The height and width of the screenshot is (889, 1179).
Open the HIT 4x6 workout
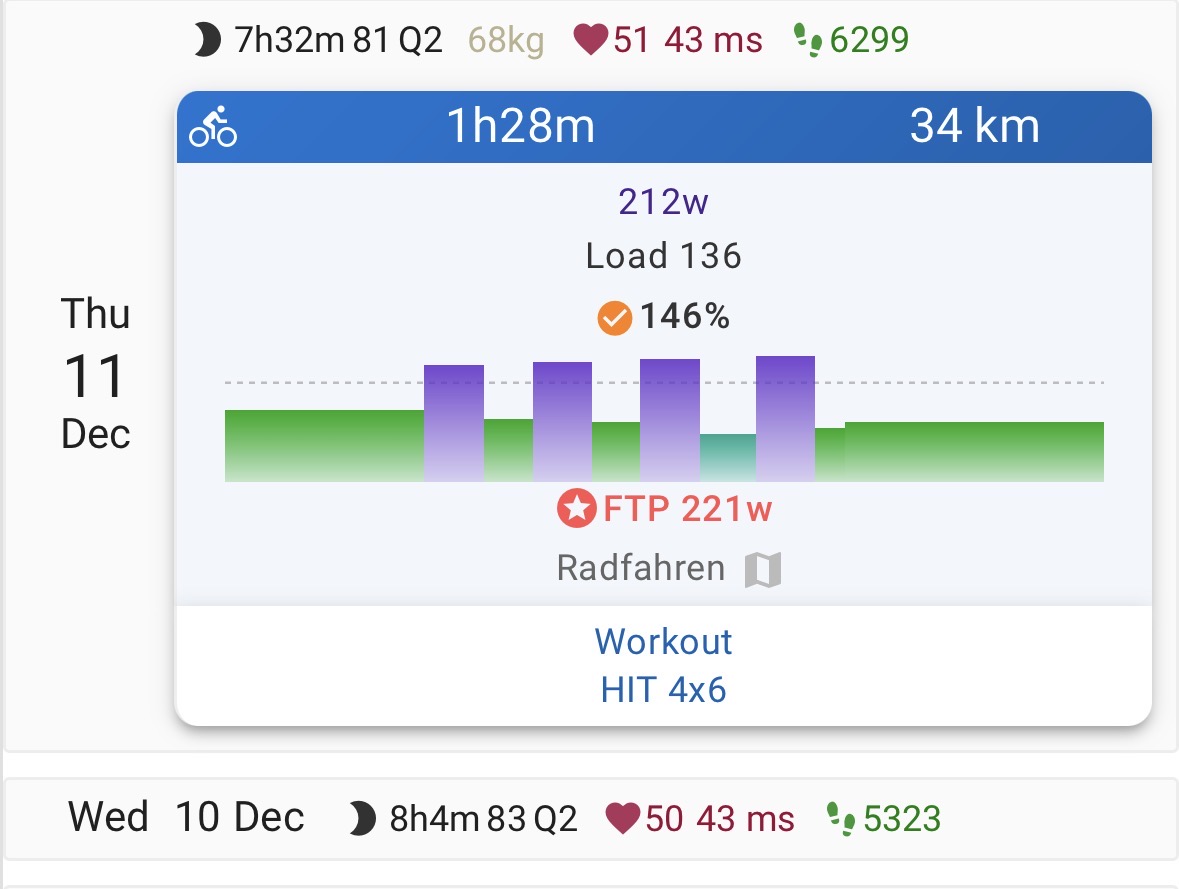(x=663, y=690)
